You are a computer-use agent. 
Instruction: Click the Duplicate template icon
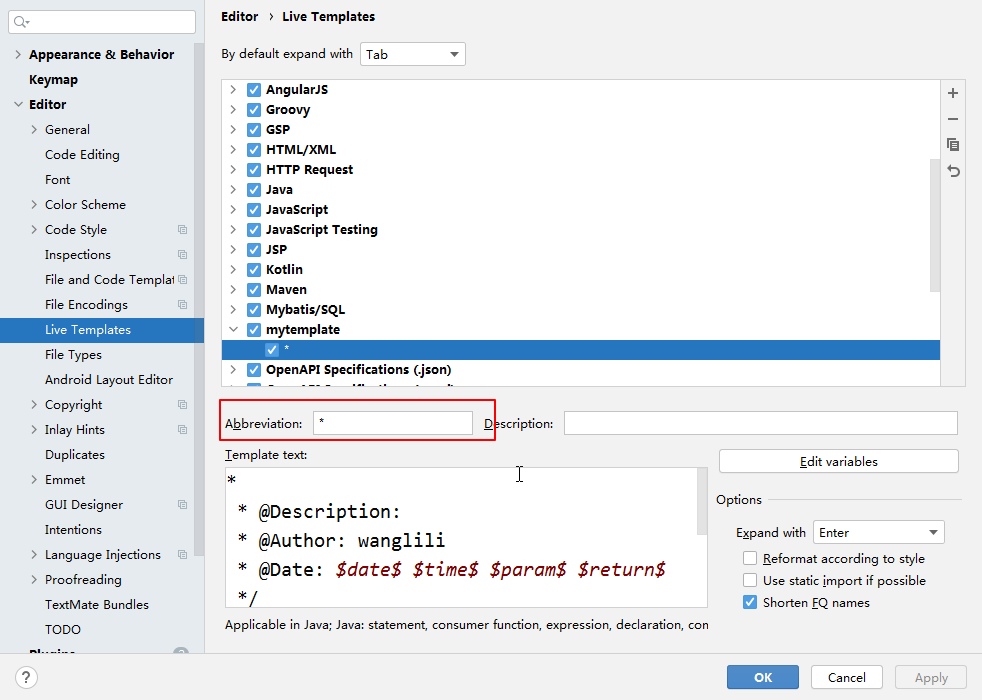point(953,145)
